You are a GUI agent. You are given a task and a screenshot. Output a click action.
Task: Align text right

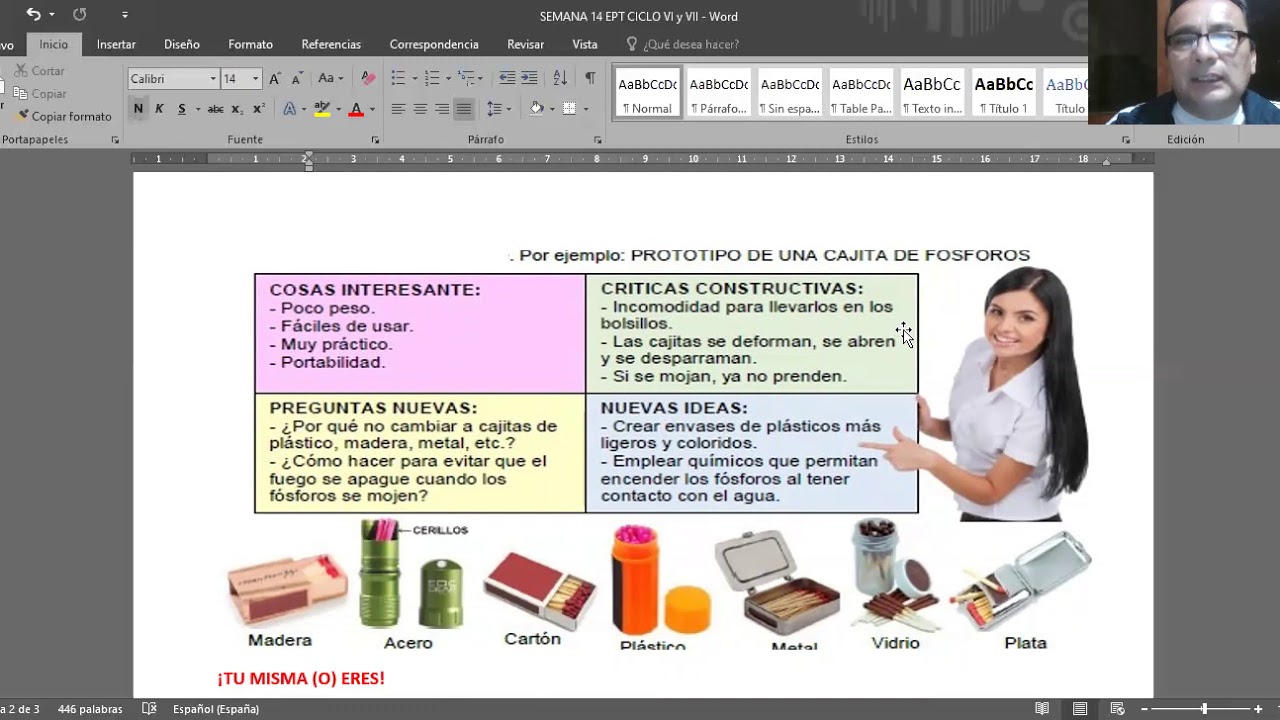click(442, 109)
